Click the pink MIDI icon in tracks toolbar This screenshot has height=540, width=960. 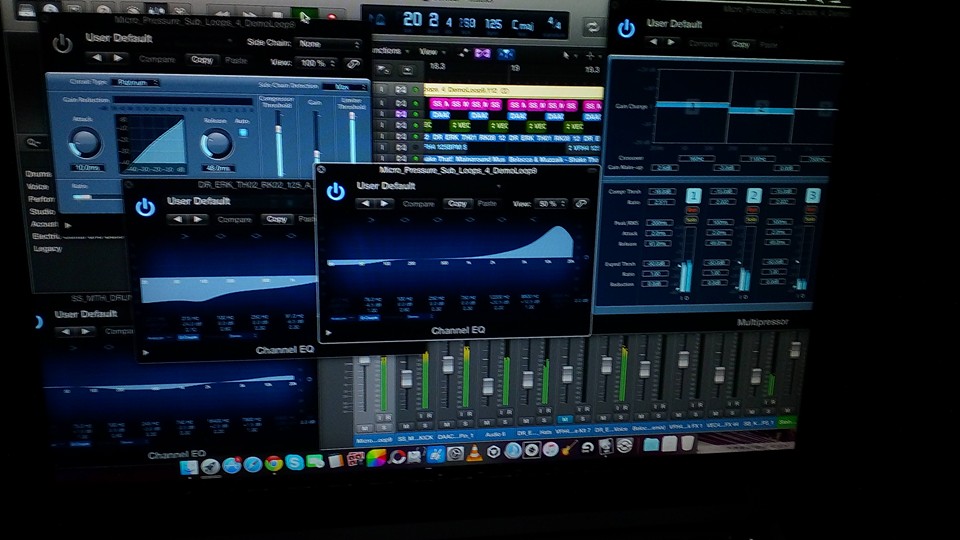tap(482, 53)
